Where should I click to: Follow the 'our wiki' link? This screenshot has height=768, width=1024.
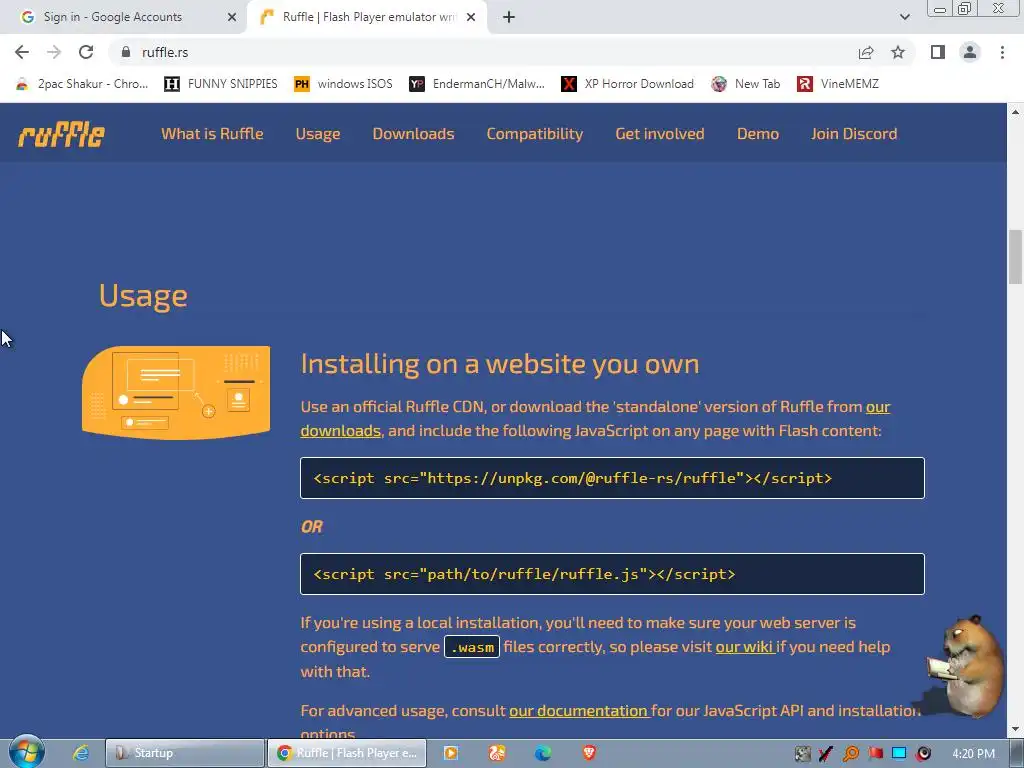[744, 647]
